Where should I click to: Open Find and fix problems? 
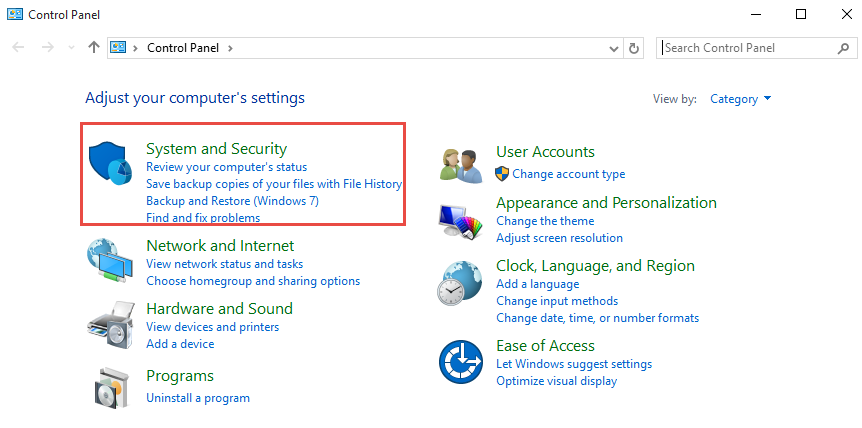pyautogui.click(x=203, y=218)
